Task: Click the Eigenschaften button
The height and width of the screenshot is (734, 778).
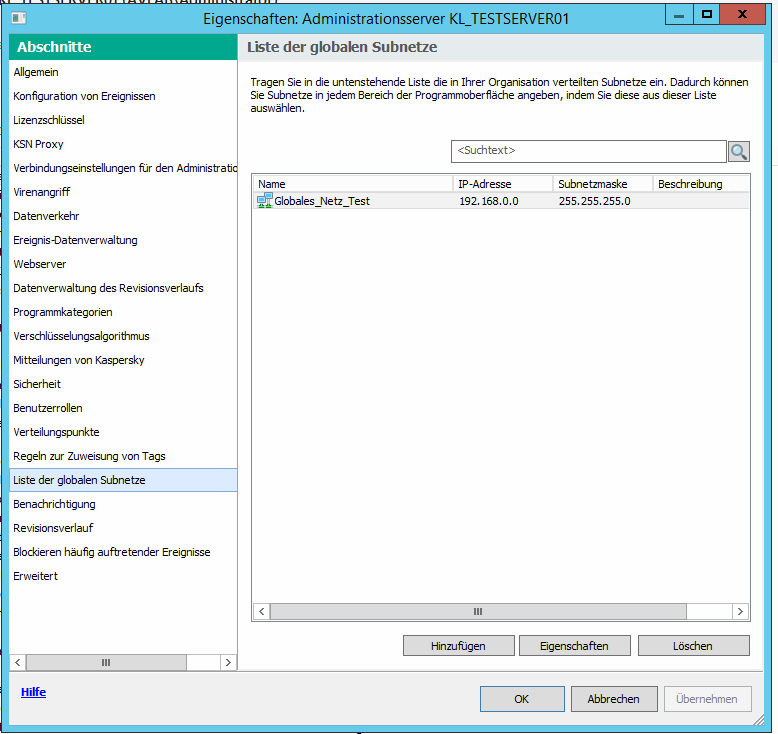Action: [575, 646]
